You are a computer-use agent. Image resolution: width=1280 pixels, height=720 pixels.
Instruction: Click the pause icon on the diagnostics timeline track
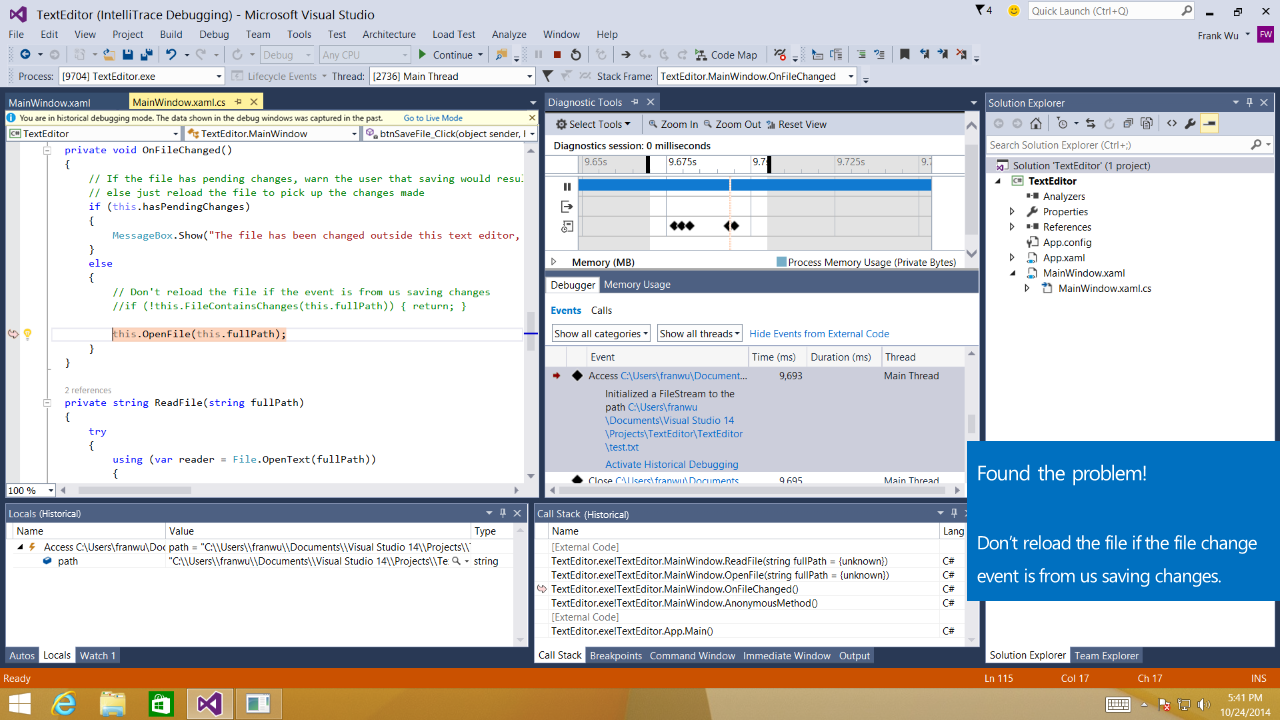[567, 186]
